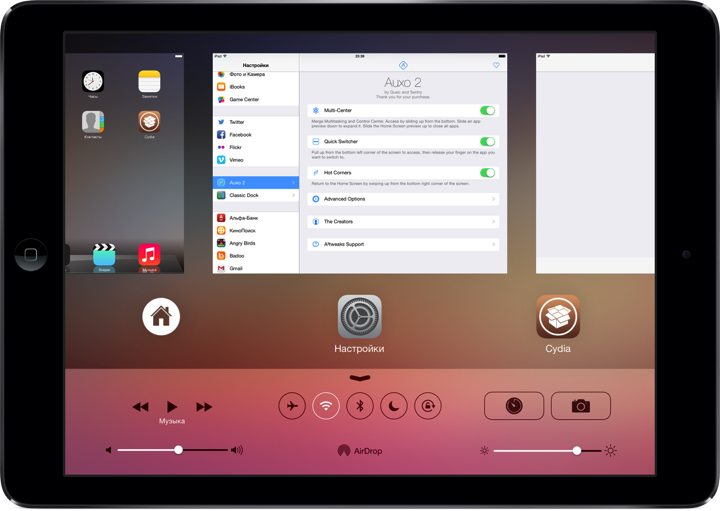The height and width of the screenshot is (511, 720).
Task: Turn off the Hot Corners switch
Action: point(488,173)
